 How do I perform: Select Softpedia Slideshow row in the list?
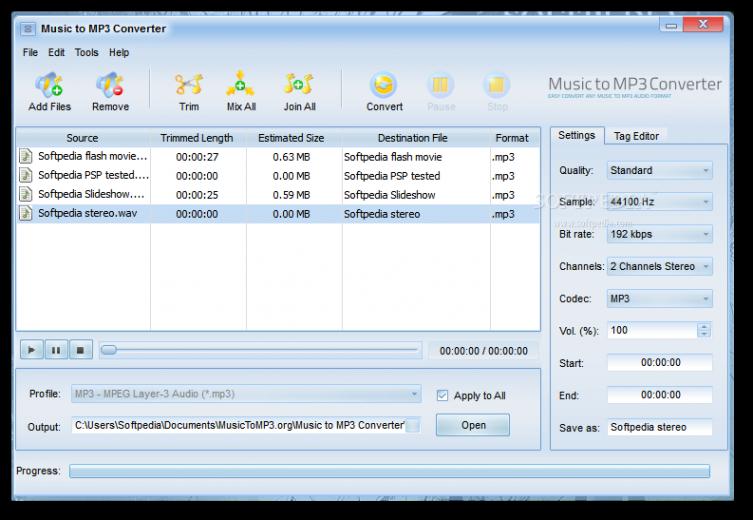92,195
